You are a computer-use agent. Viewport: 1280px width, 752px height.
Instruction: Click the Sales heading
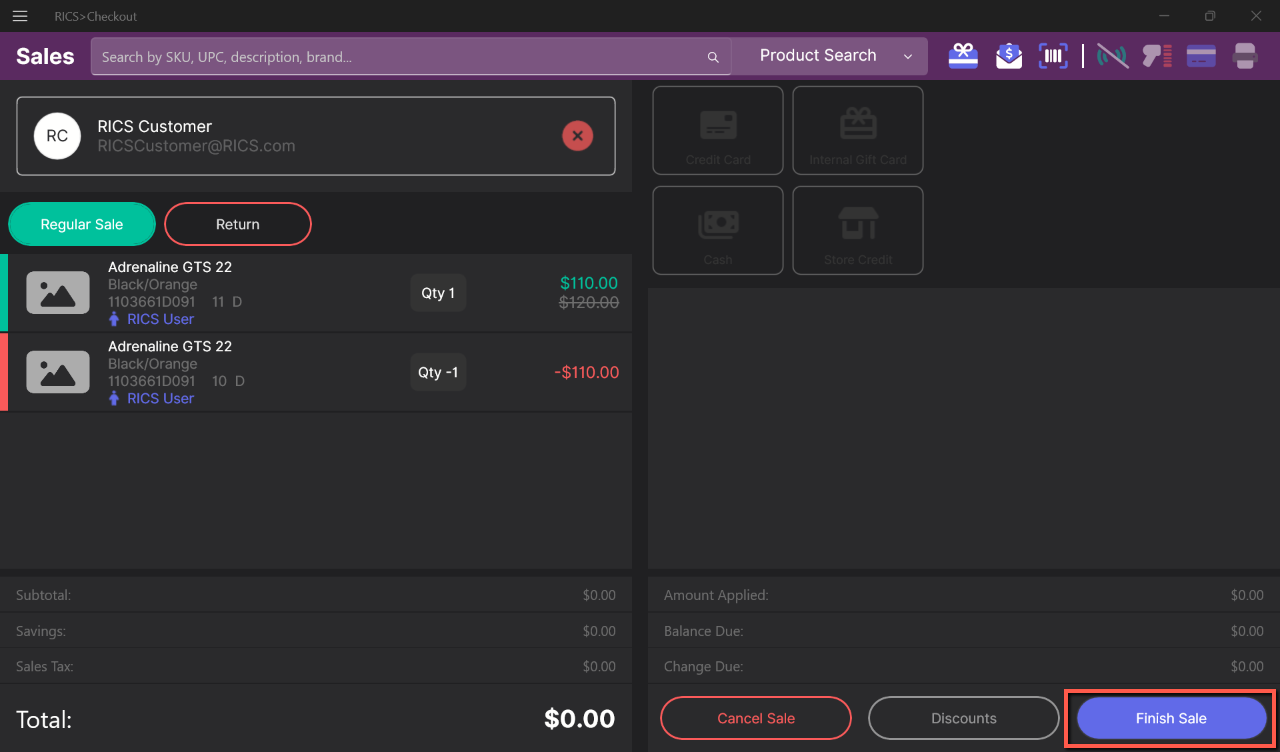click(45, 56)
